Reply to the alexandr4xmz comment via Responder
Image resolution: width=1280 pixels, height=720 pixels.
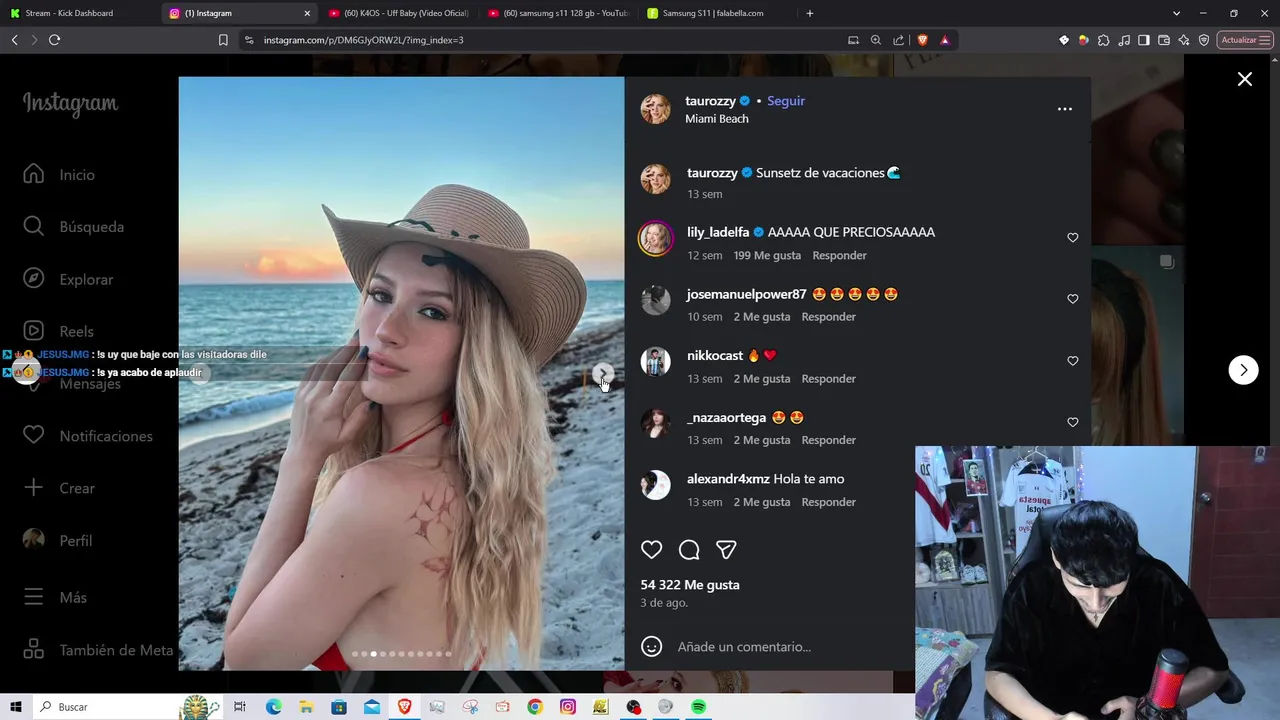829,502
